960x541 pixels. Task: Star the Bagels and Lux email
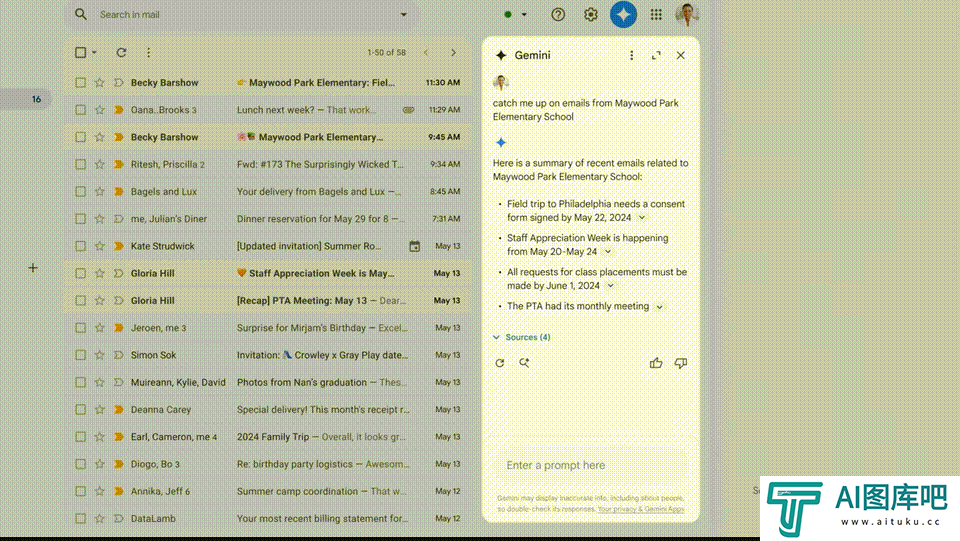[99, 192]
